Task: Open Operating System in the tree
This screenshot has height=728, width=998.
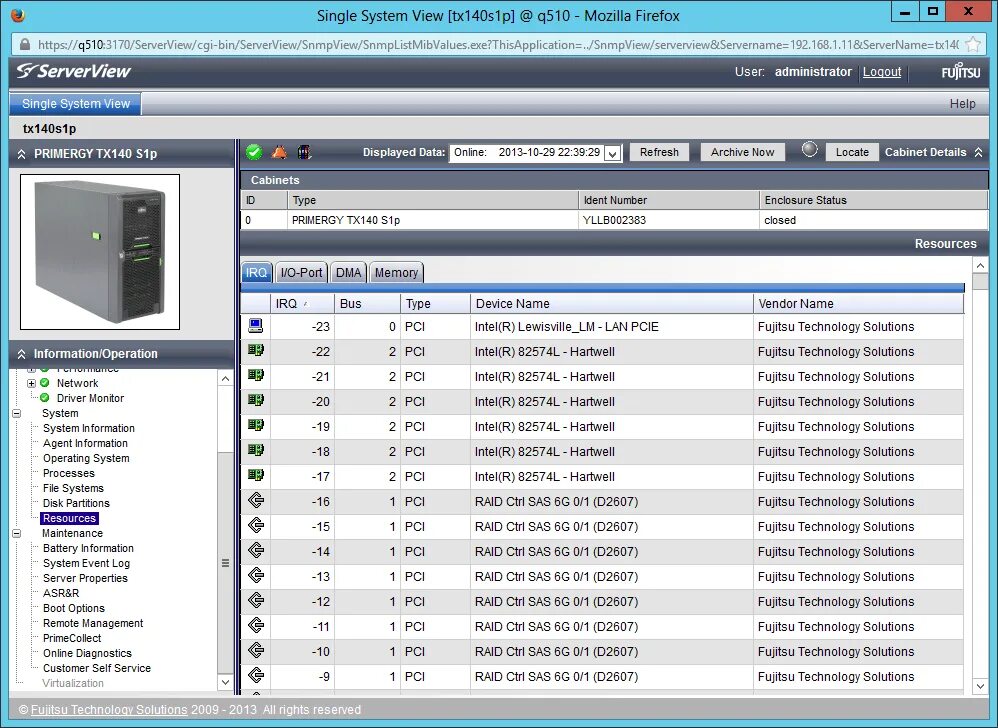Action: tap(86, 458)
